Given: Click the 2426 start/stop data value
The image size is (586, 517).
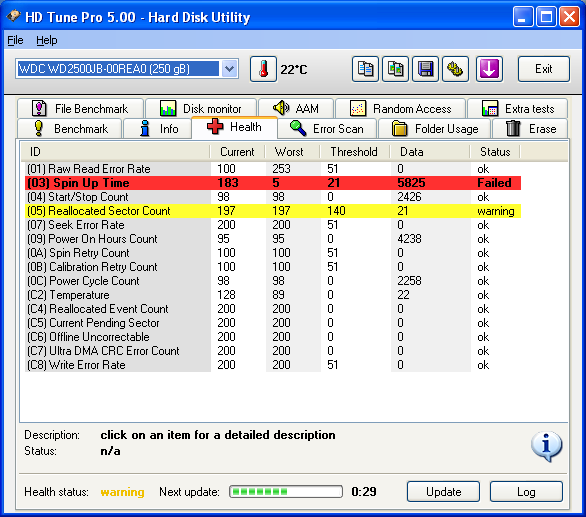Looking at the screenshot, I should click(409, 197).
